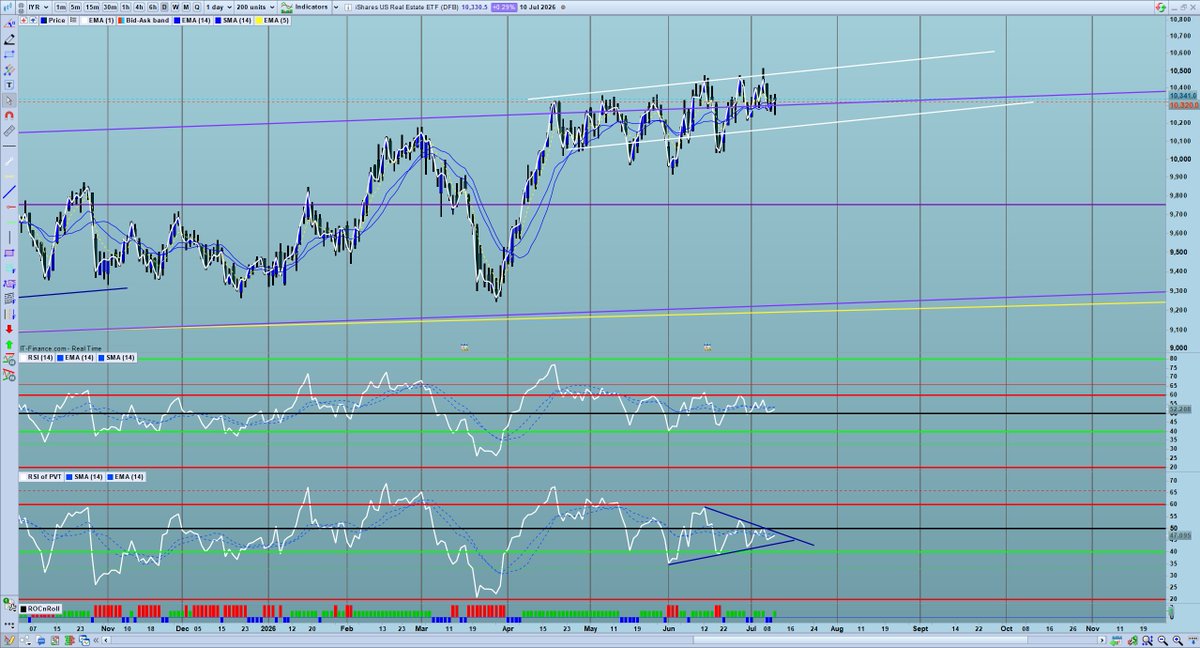Image resolution: width=1200 pixels, height=648 pixels.
Task: Select the red horizontal line tool
Action: [9, 207]
